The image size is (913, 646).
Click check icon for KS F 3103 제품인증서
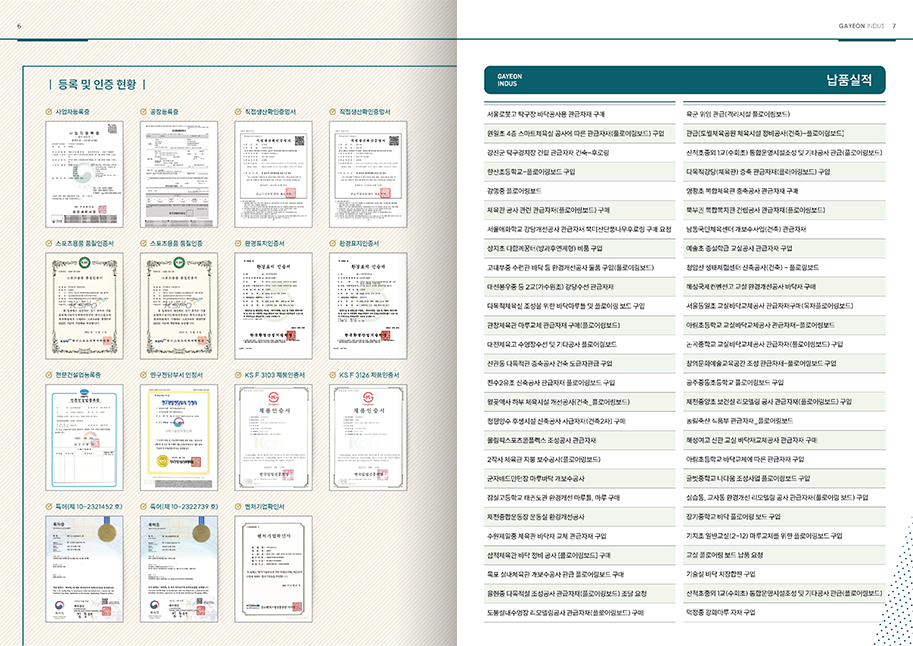point(237,375)
